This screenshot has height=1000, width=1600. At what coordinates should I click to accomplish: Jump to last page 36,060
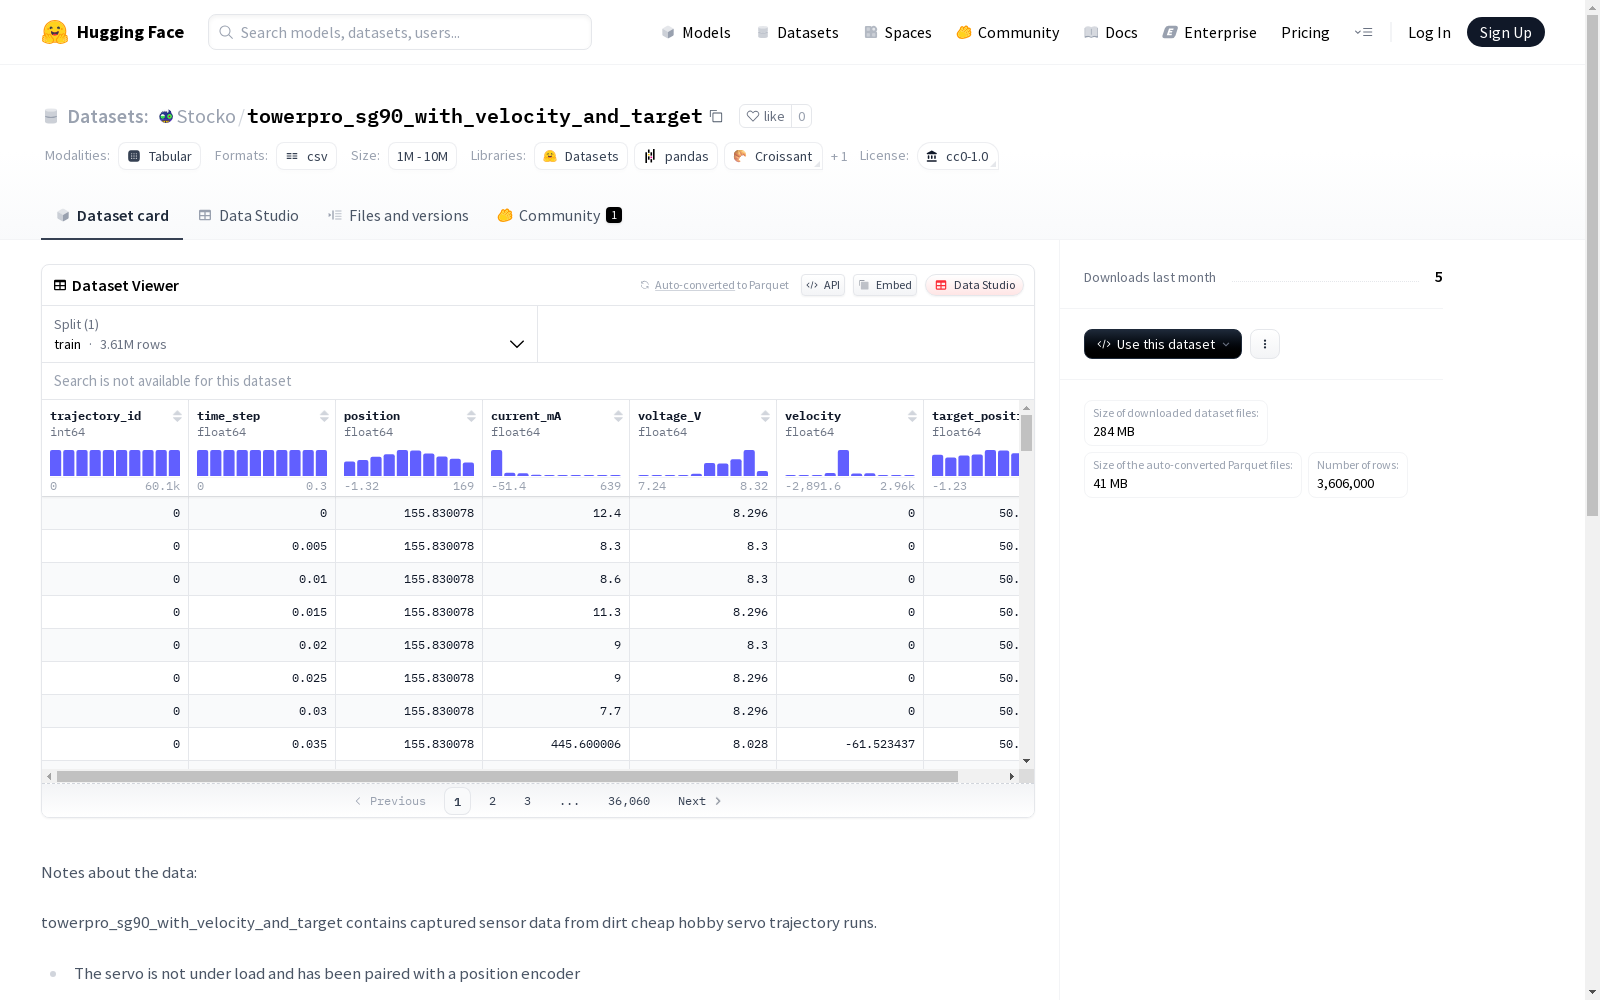tap(629, 801)
